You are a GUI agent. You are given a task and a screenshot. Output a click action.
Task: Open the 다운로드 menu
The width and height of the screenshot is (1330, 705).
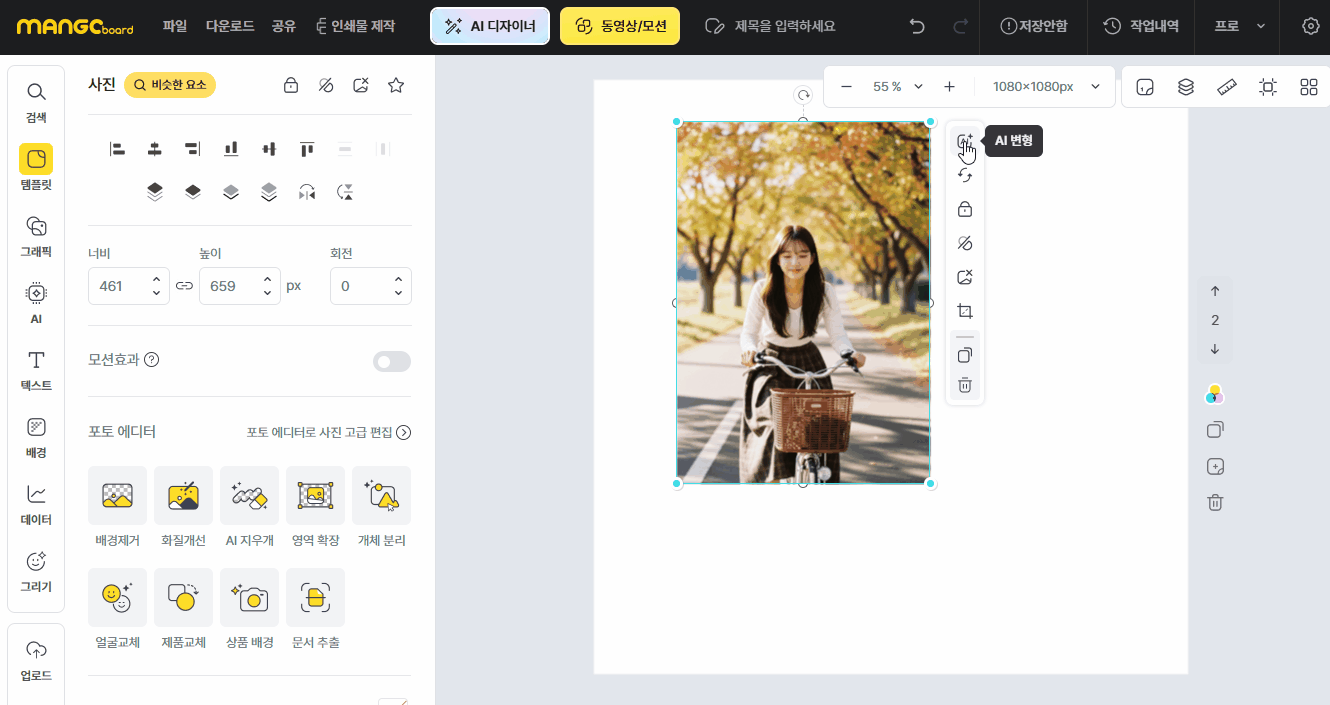tap(230, 26)
